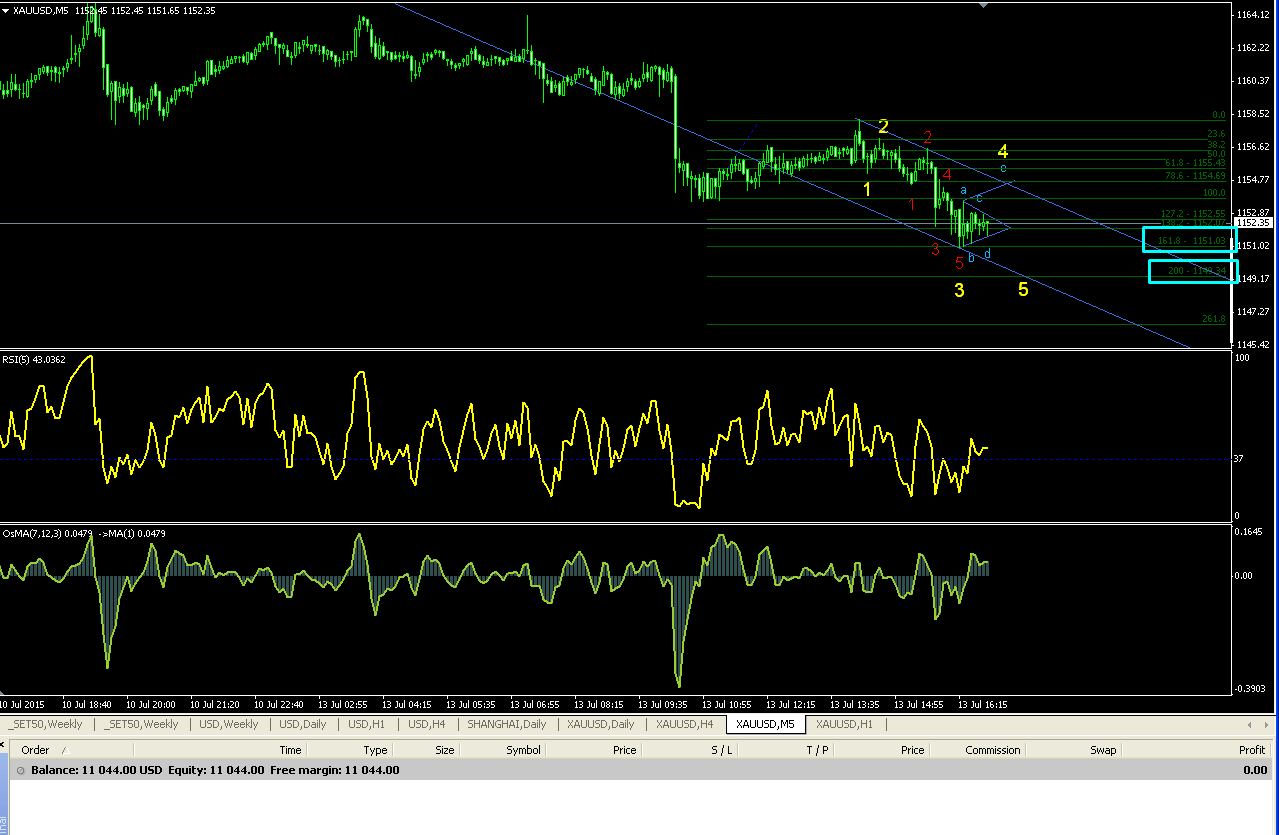The height and width of the screenshot is (835, 1279).
Task: Select the Balance 11 044.00 USD summary row
Action: 640,770
